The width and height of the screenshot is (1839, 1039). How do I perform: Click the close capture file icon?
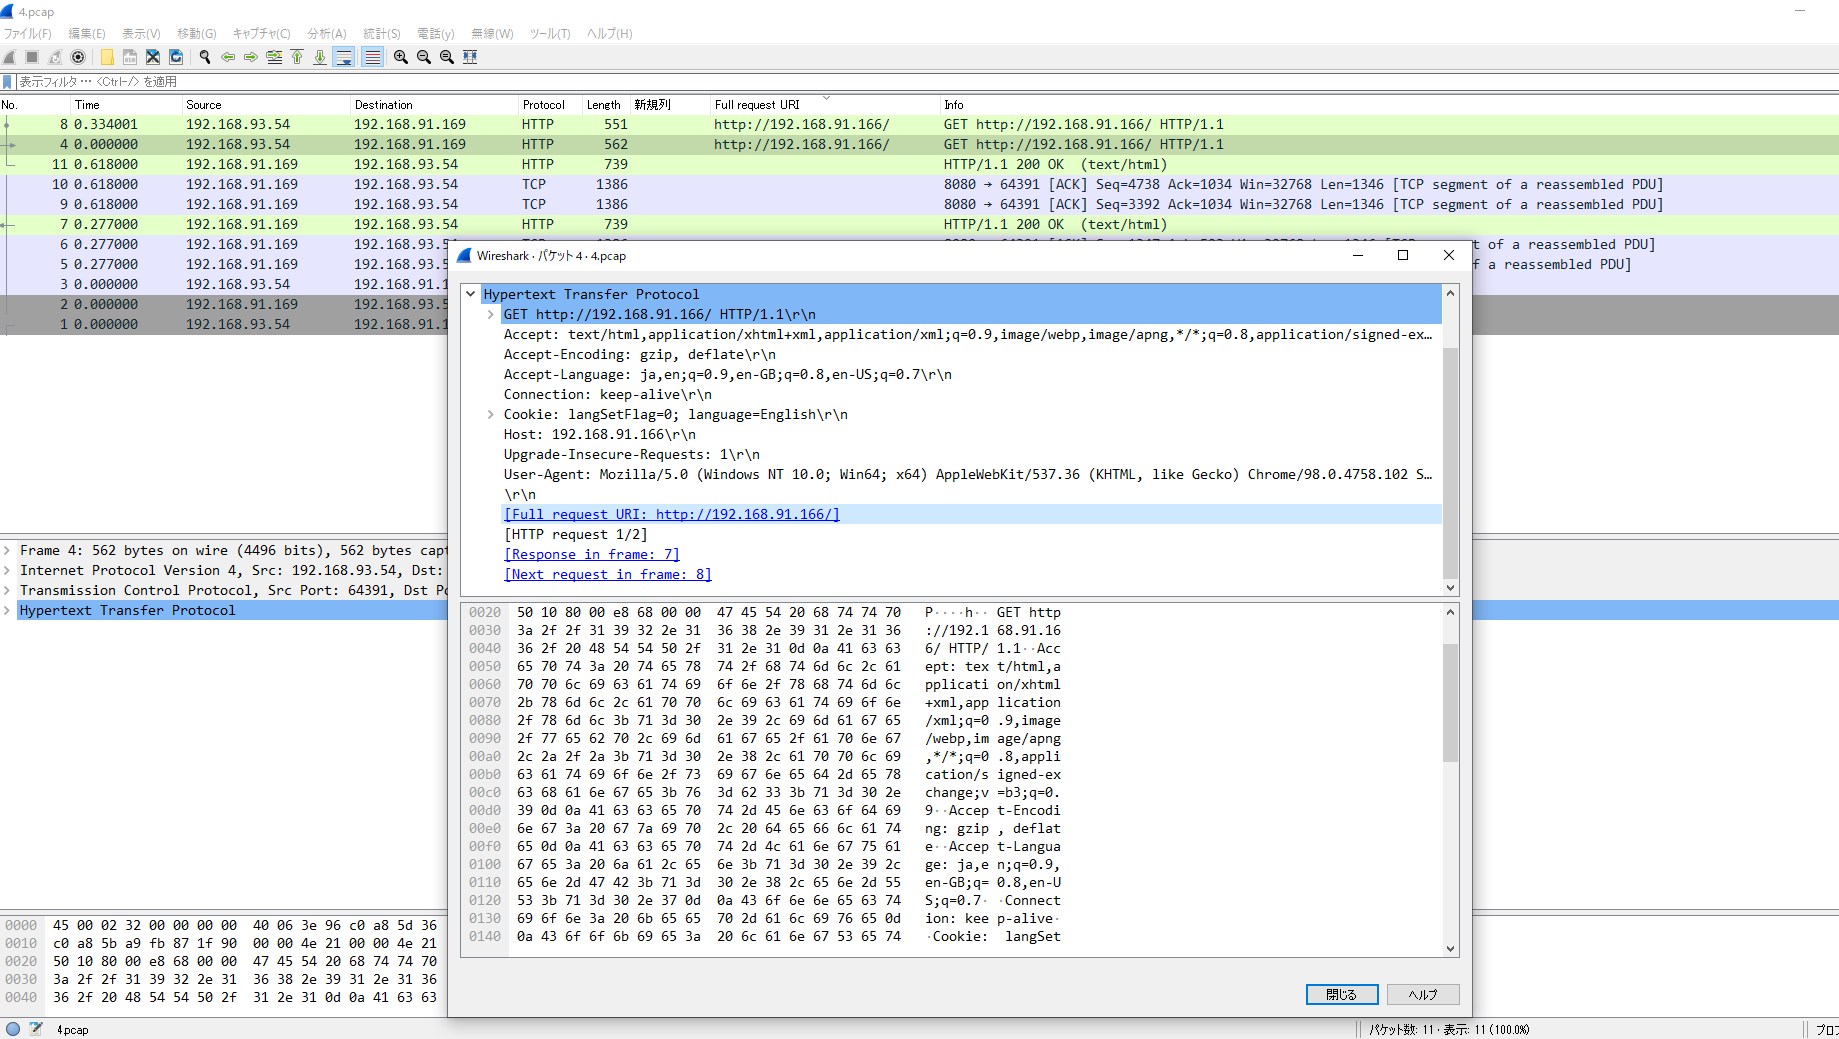(153, 57)
